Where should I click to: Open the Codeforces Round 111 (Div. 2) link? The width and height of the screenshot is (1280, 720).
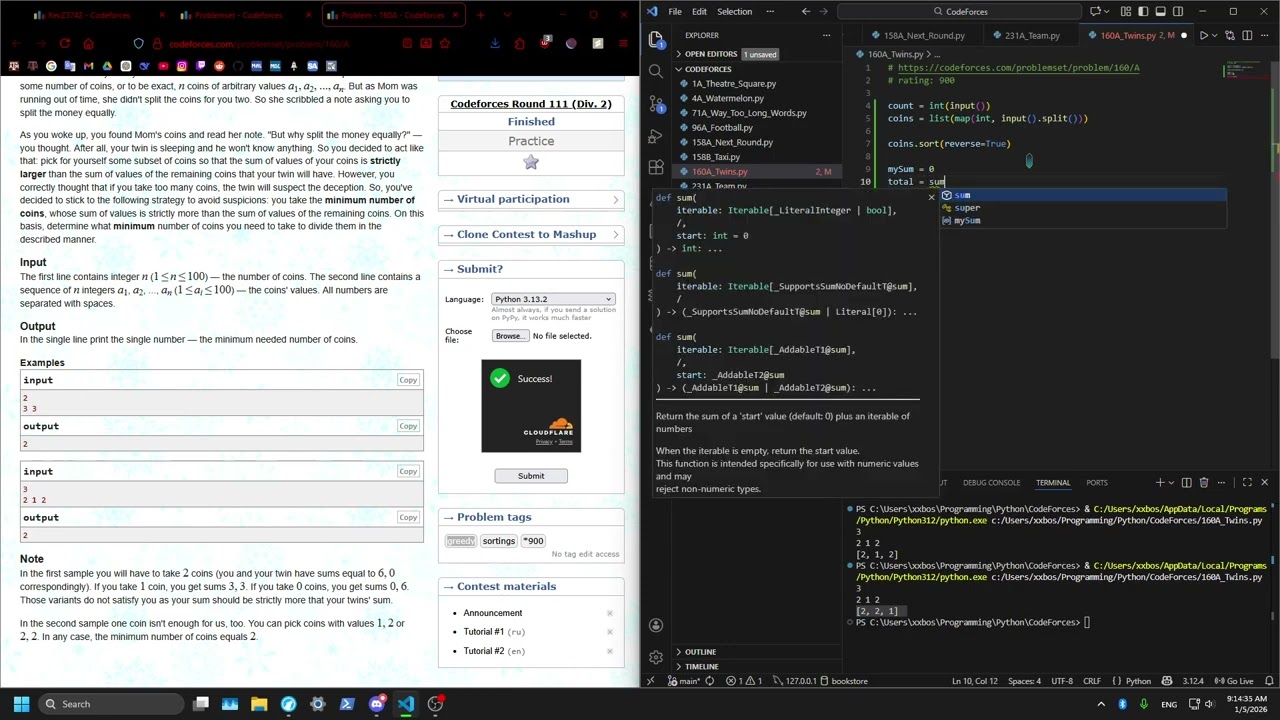point(531,104)
